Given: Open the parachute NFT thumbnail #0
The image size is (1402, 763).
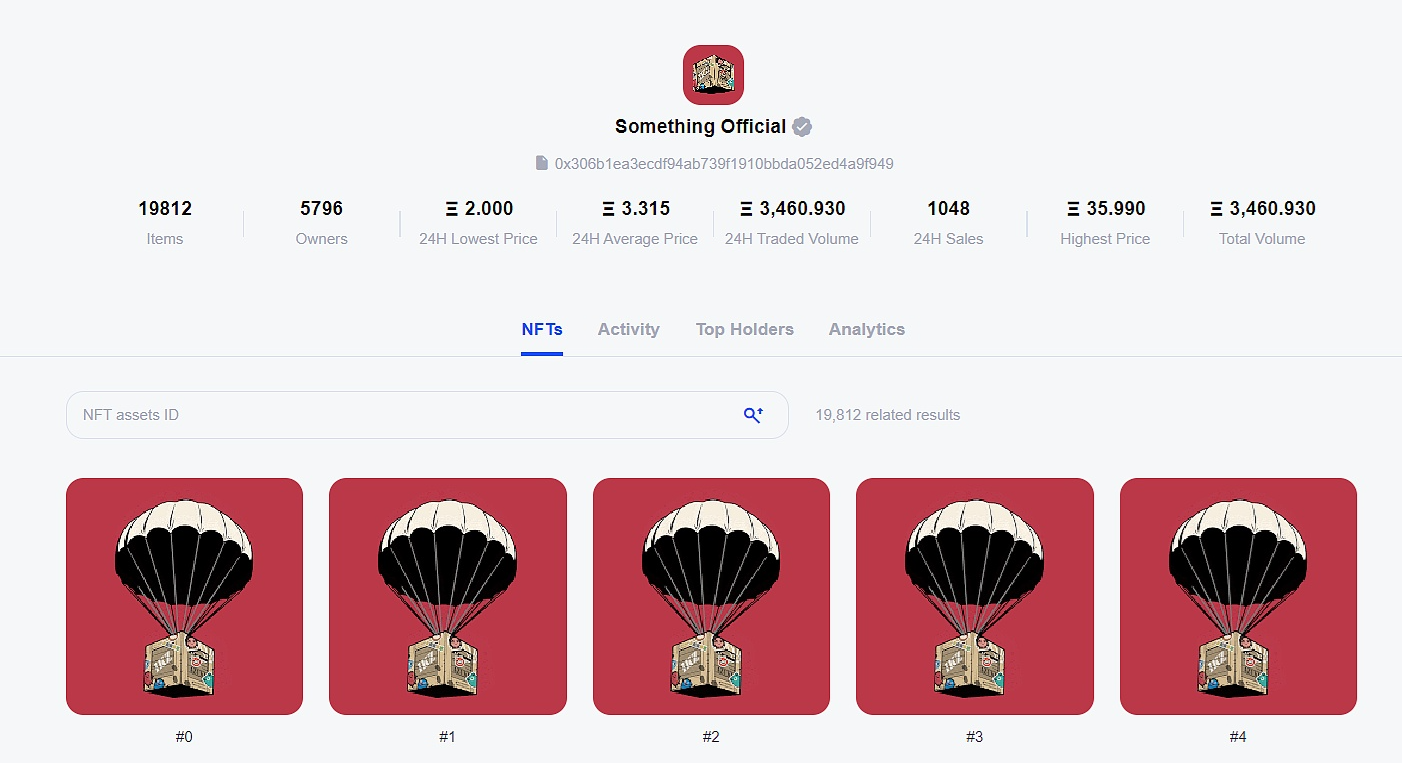Looking at the screenshot, I should pos(184,596).
